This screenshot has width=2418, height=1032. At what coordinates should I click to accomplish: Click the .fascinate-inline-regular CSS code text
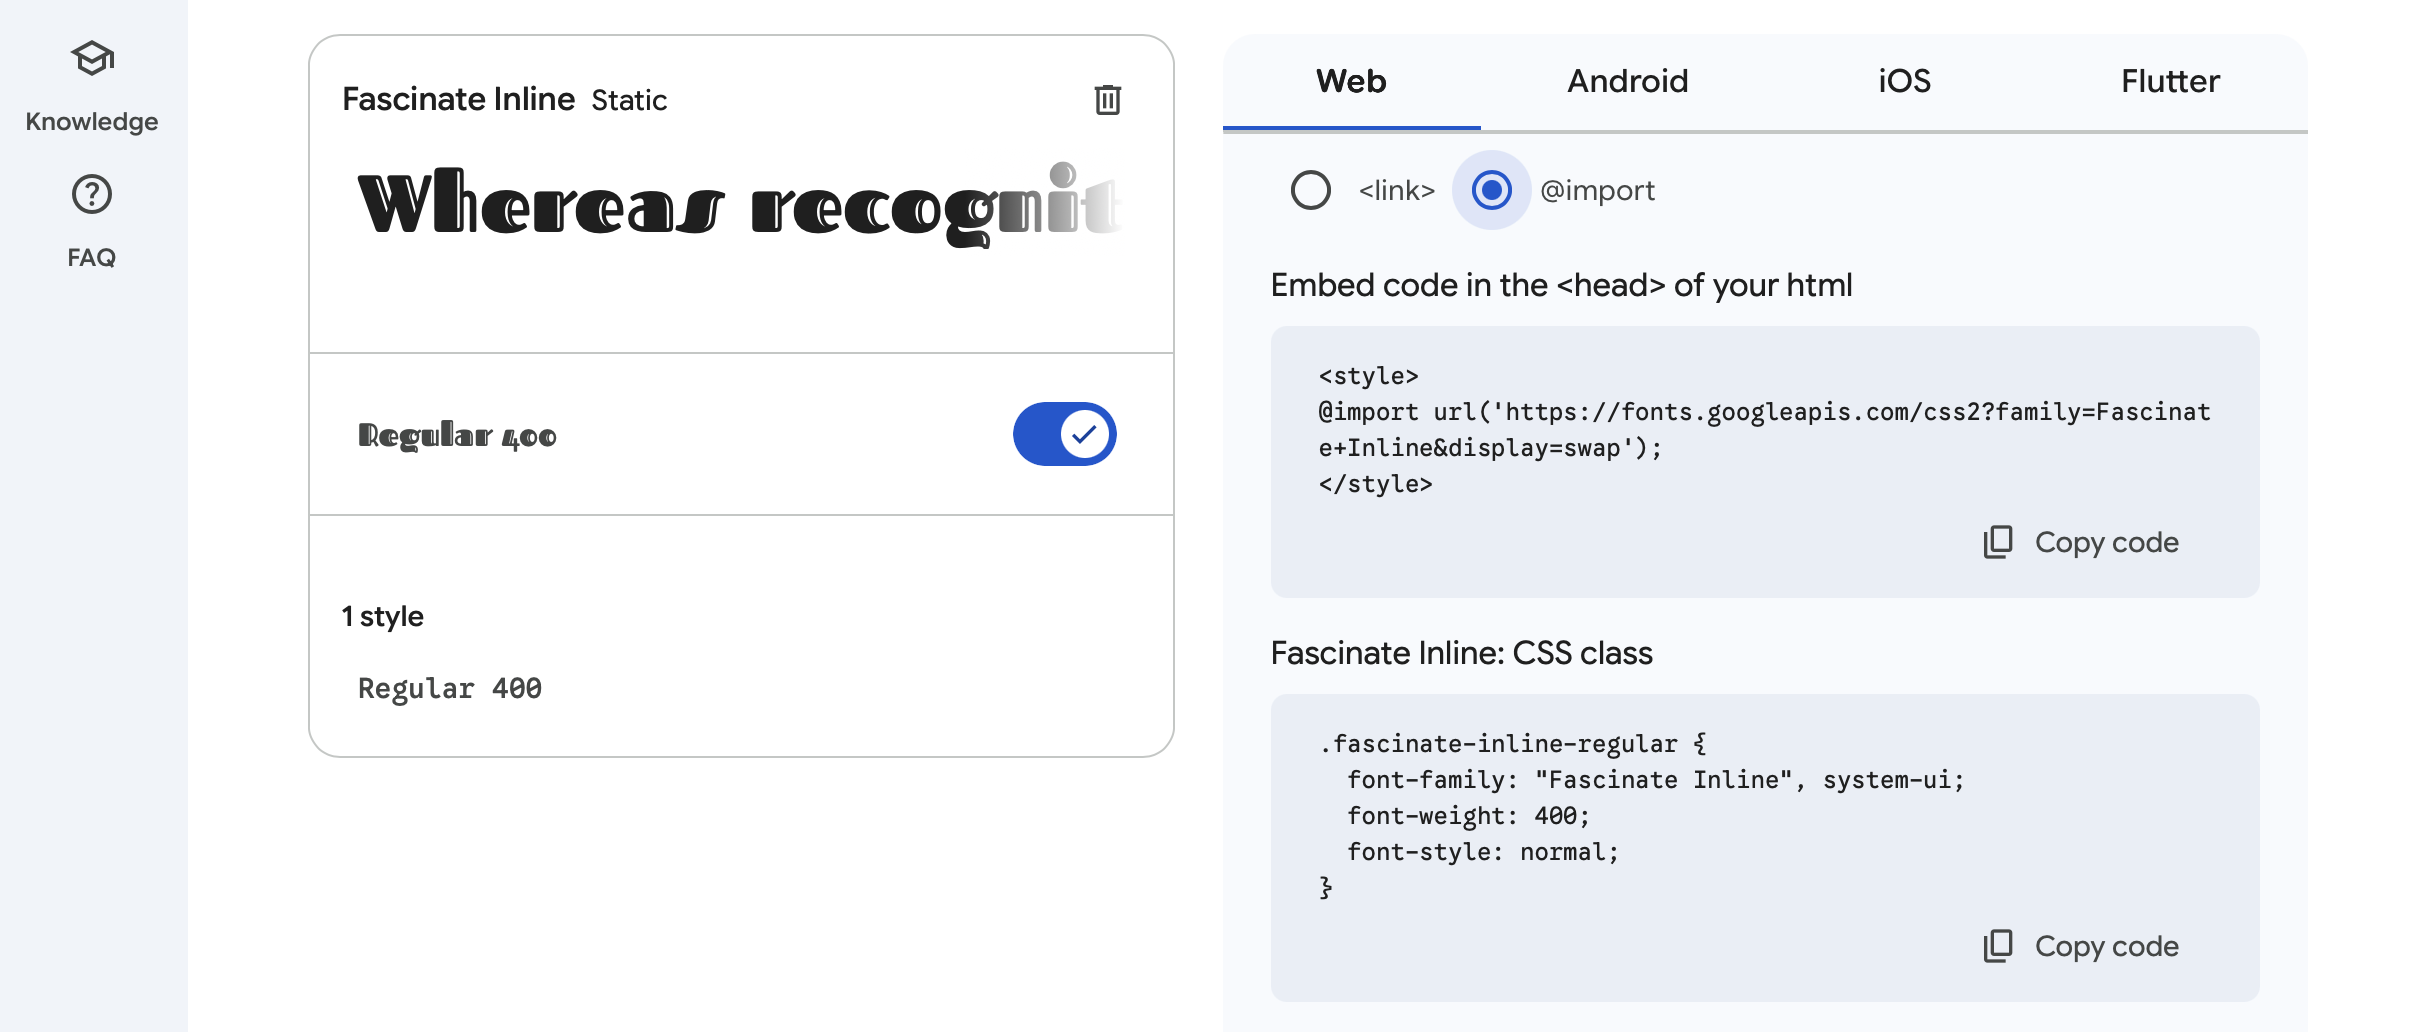point(1641,816)
